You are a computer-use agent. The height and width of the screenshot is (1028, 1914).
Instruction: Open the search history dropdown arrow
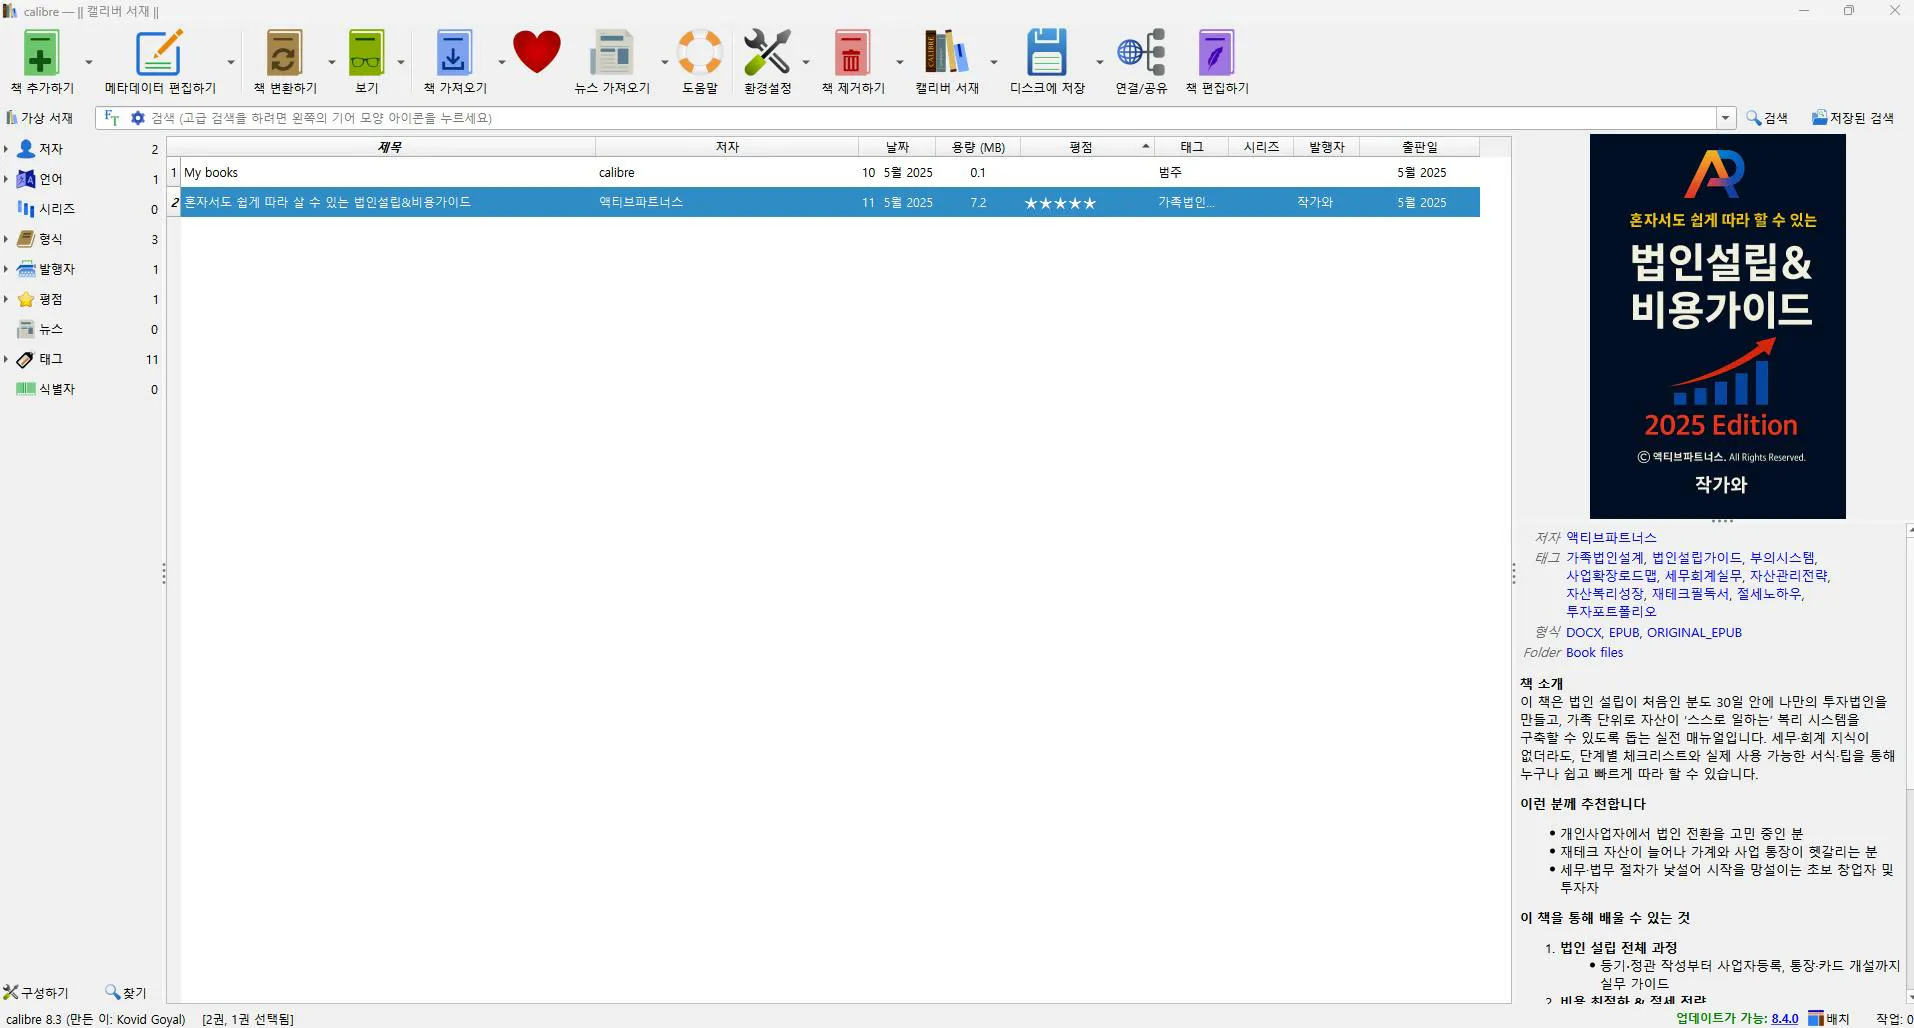tap(1725, 118)
